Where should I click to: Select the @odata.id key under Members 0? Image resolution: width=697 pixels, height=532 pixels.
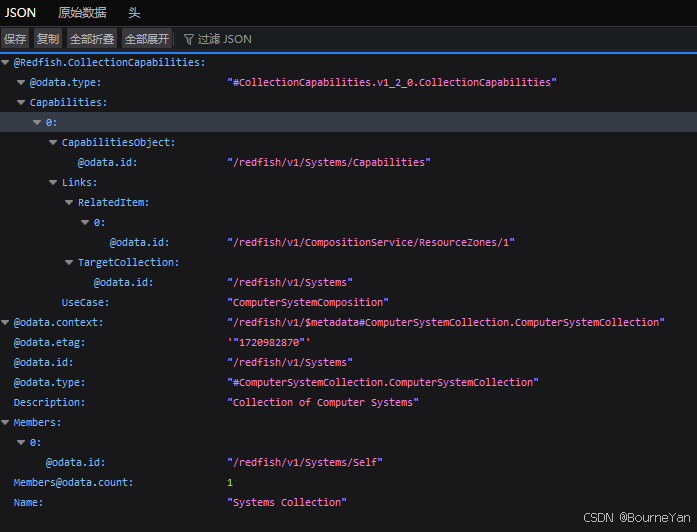coord(76,463)
